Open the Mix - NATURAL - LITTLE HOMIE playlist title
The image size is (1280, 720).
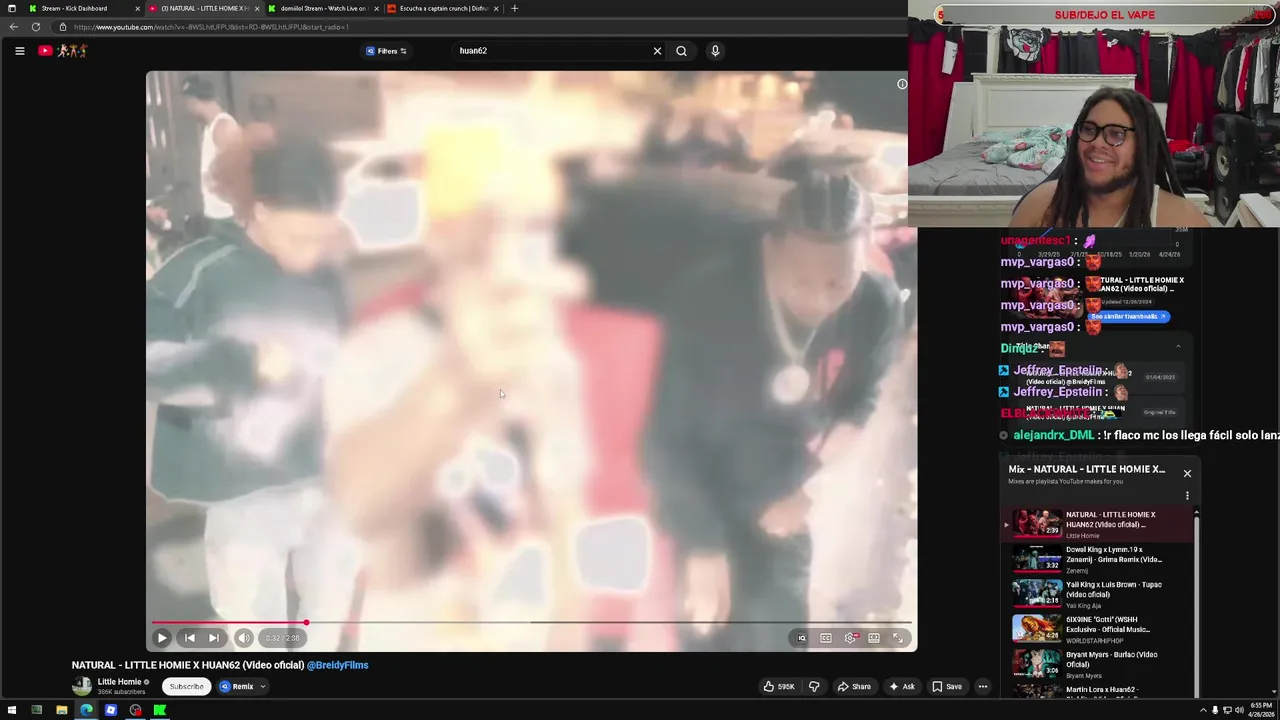(1087, 469)
